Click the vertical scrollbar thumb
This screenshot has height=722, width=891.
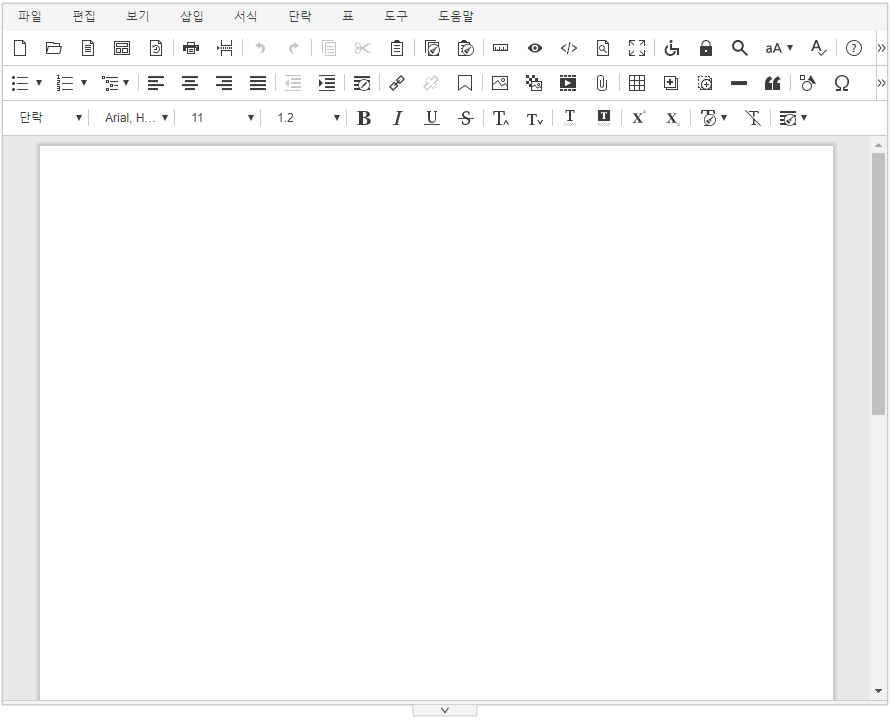pyautogui.click(x=878, y=283)
